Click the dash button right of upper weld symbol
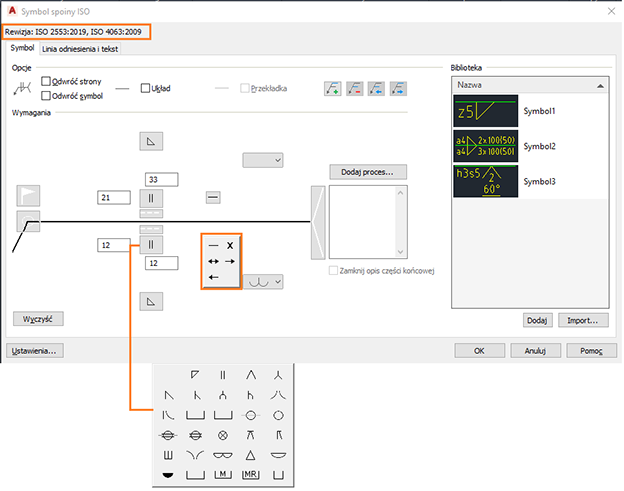 tap(213, 197)
